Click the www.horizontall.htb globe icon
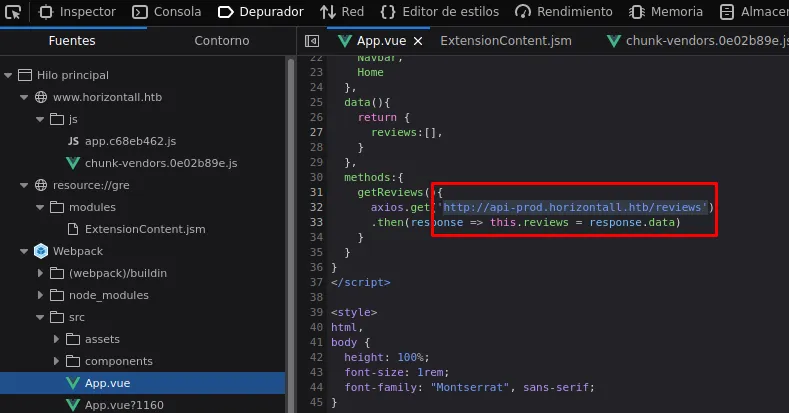Viewport: 789px width, 413px height. pyautogui.click(x=41, y=97)
